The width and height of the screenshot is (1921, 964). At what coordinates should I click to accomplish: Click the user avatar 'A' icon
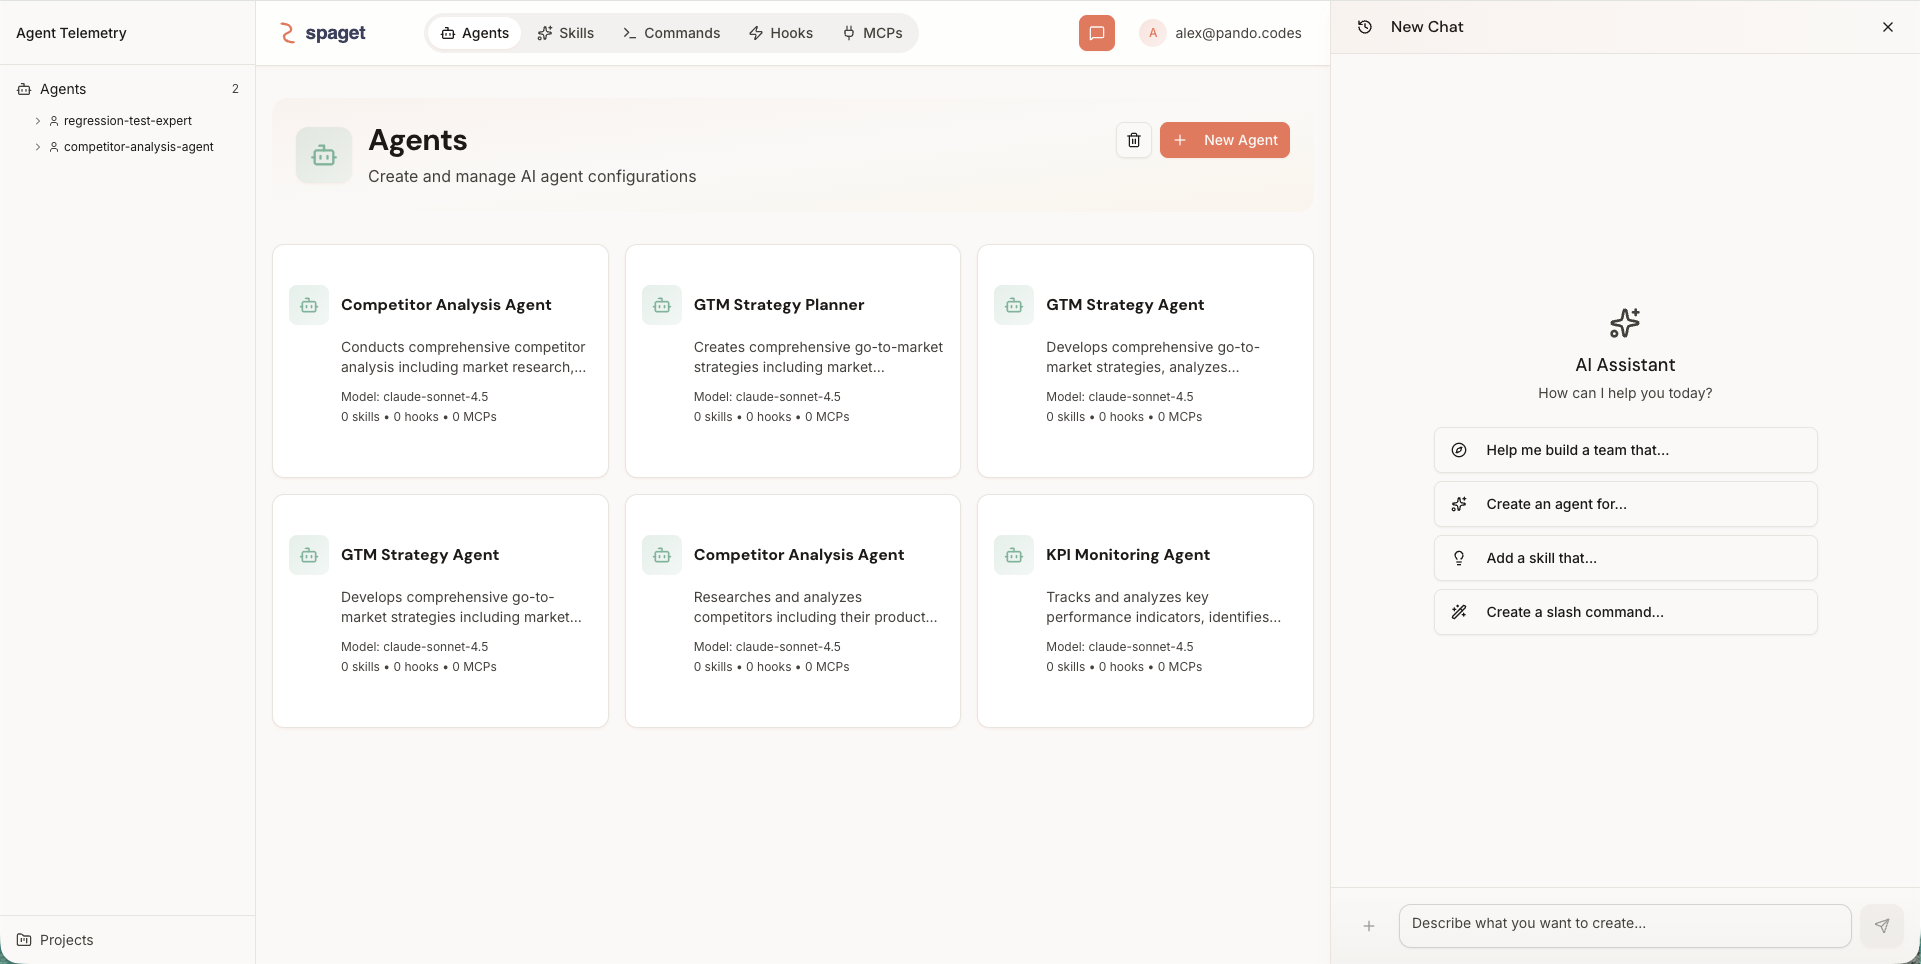tap(1152, 33)
